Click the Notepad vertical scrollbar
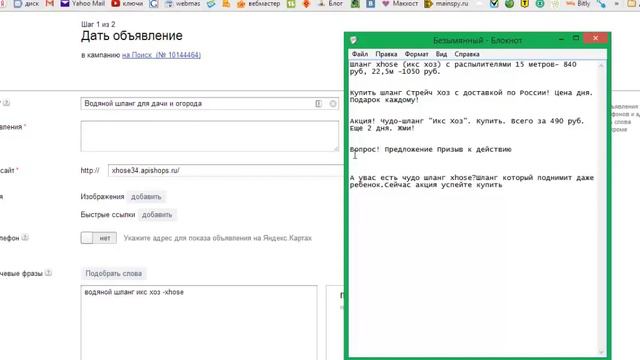 [601, 208]
